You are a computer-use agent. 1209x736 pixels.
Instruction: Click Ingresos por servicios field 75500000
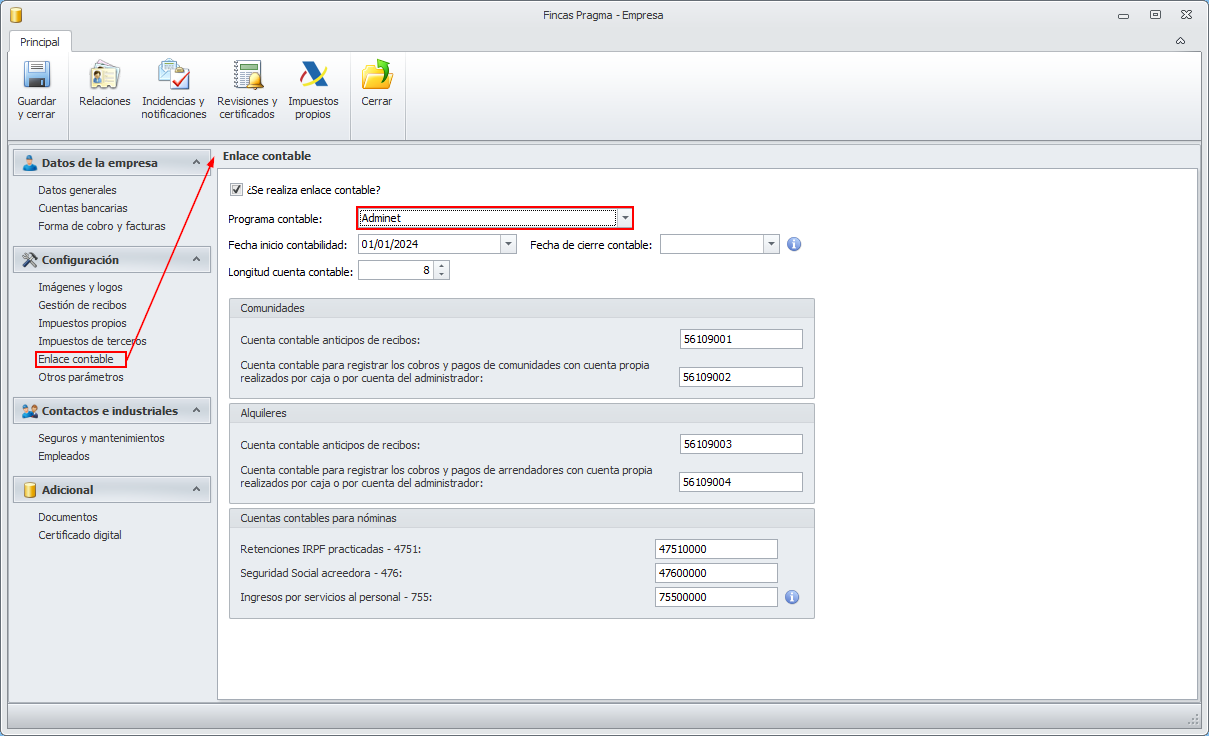(x=716, y=597)
